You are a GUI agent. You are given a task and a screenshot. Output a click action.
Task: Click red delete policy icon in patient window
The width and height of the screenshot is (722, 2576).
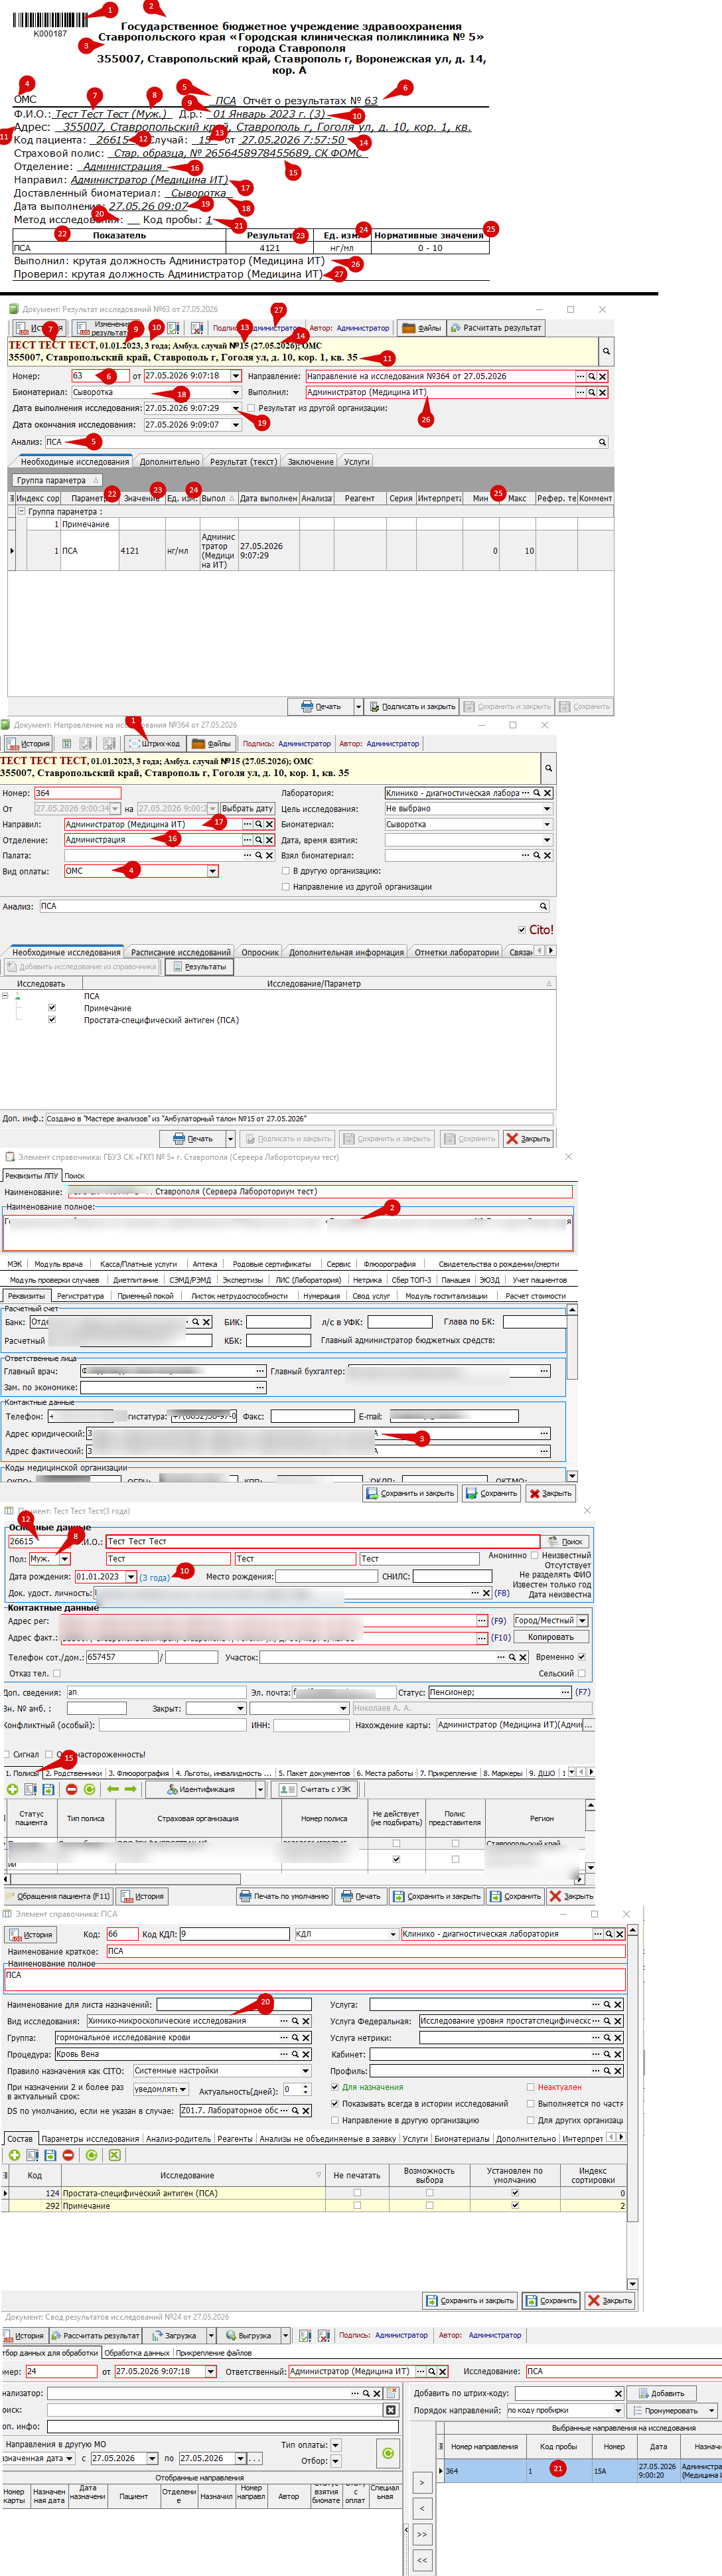[x=71, y=1789]
